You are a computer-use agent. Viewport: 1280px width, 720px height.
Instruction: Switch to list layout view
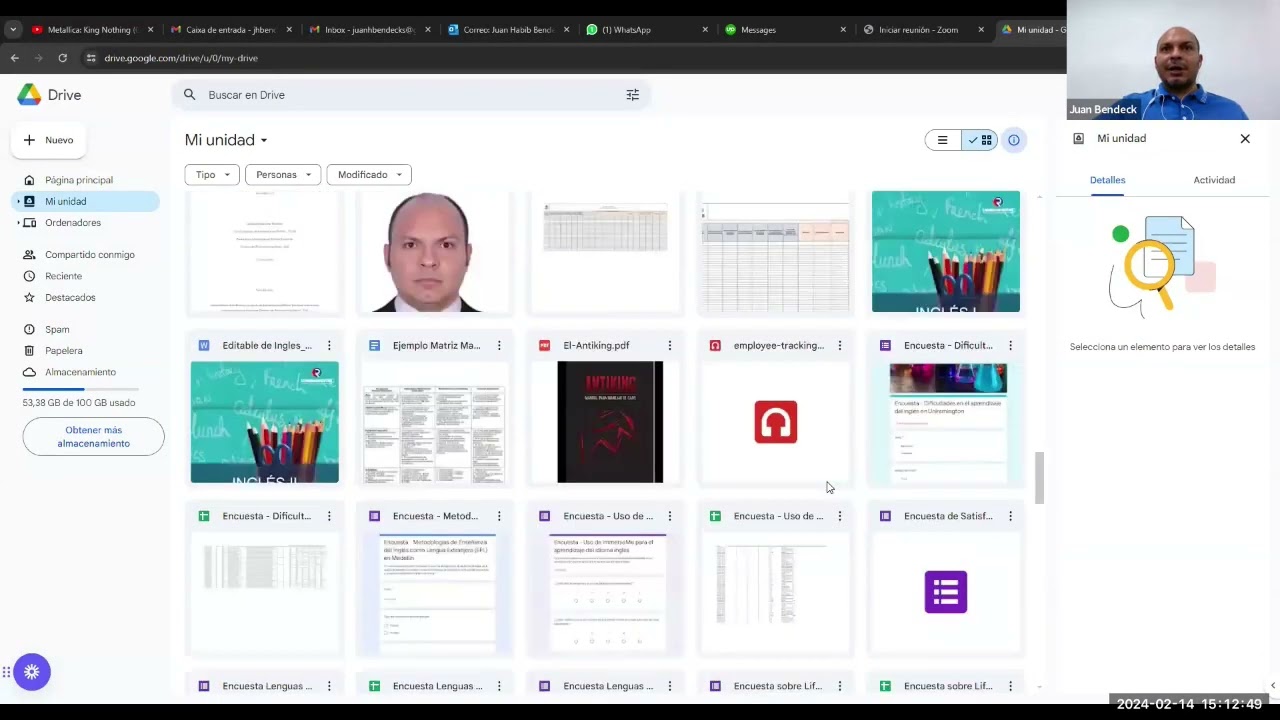942,140
